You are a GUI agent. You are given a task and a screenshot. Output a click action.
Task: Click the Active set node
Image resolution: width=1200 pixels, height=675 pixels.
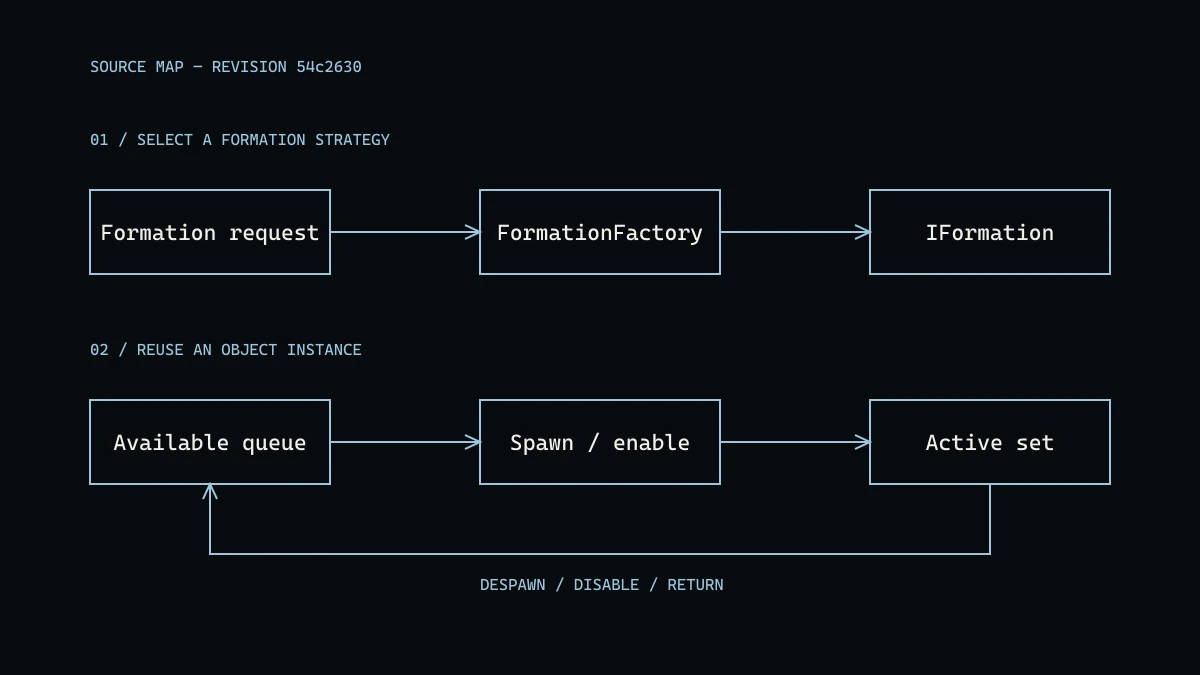[990, 442]
